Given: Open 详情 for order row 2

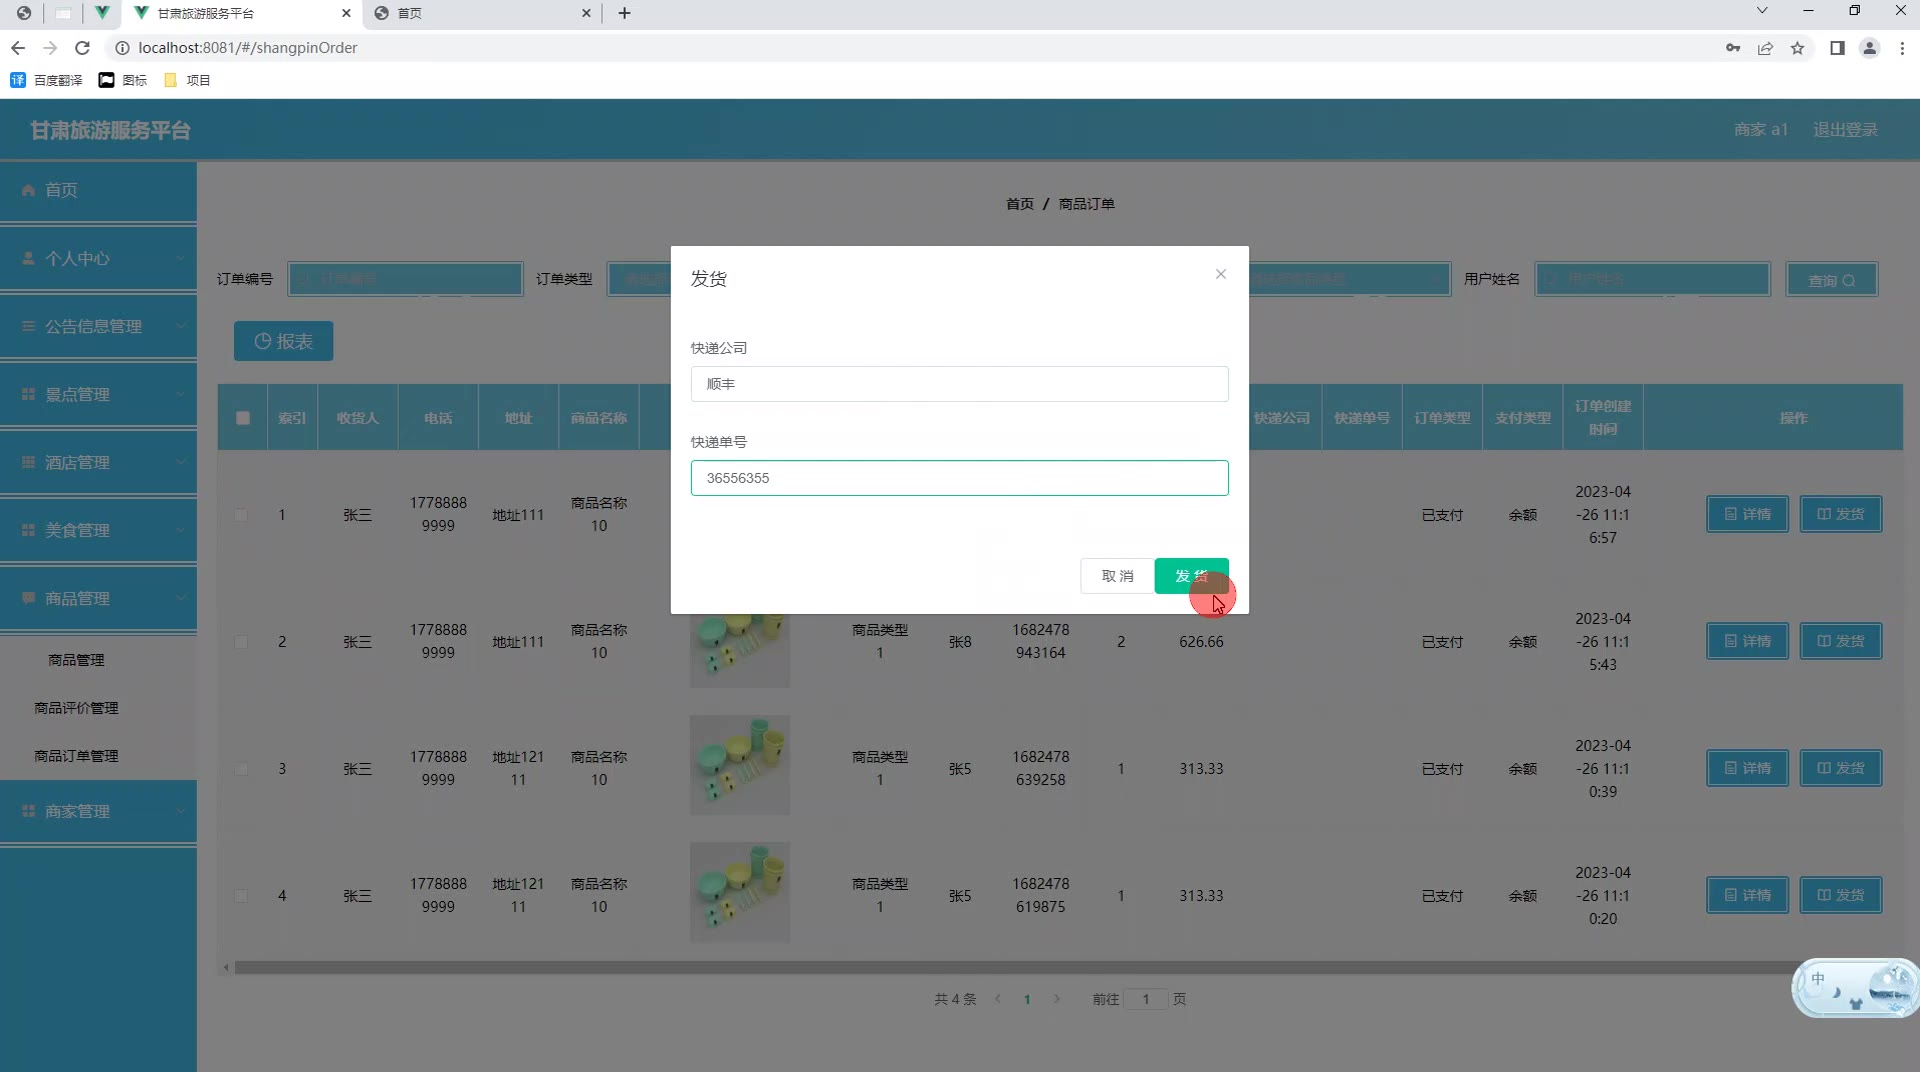Looking at the screenshot, I should click(1747, 641).
